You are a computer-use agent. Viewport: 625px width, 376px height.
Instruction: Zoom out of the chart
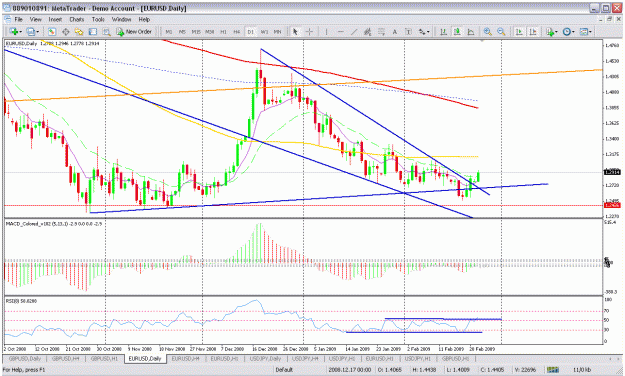[501, 31]
